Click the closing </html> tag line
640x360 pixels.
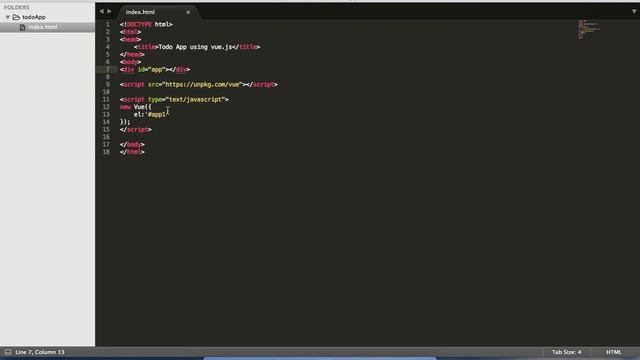[132, 152]
